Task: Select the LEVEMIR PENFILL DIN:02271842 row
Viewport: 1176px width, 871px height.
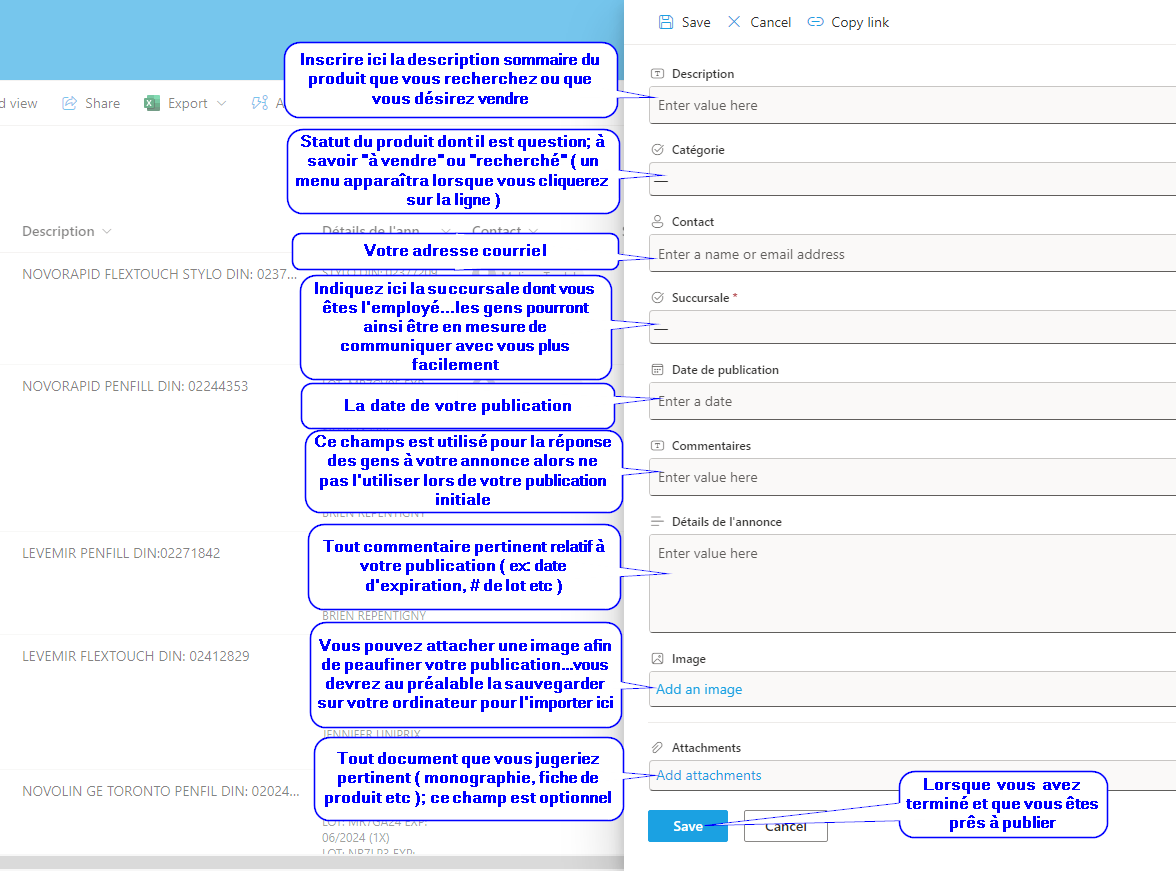Action: pos(121,554)
